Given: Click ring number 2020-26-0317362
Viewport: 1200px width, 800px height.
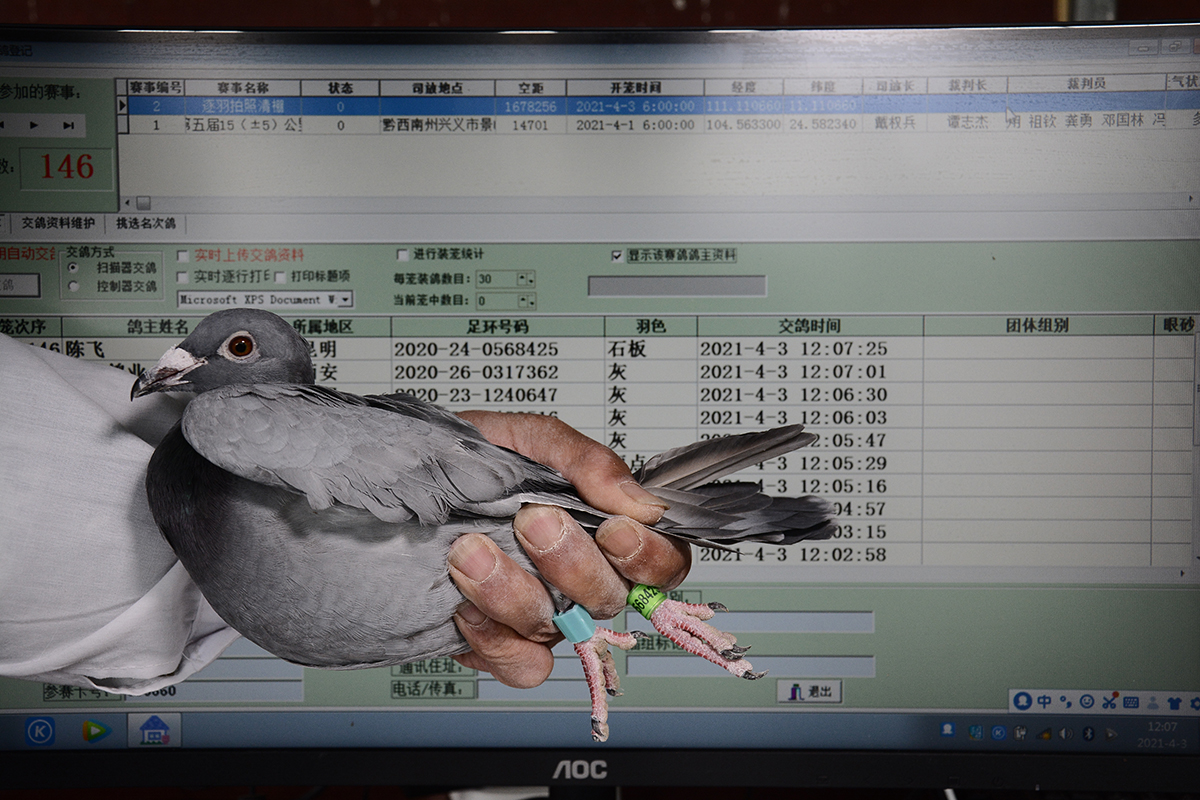Looking at the screenshot, I should pyautogui.click(x=476, y=372).
